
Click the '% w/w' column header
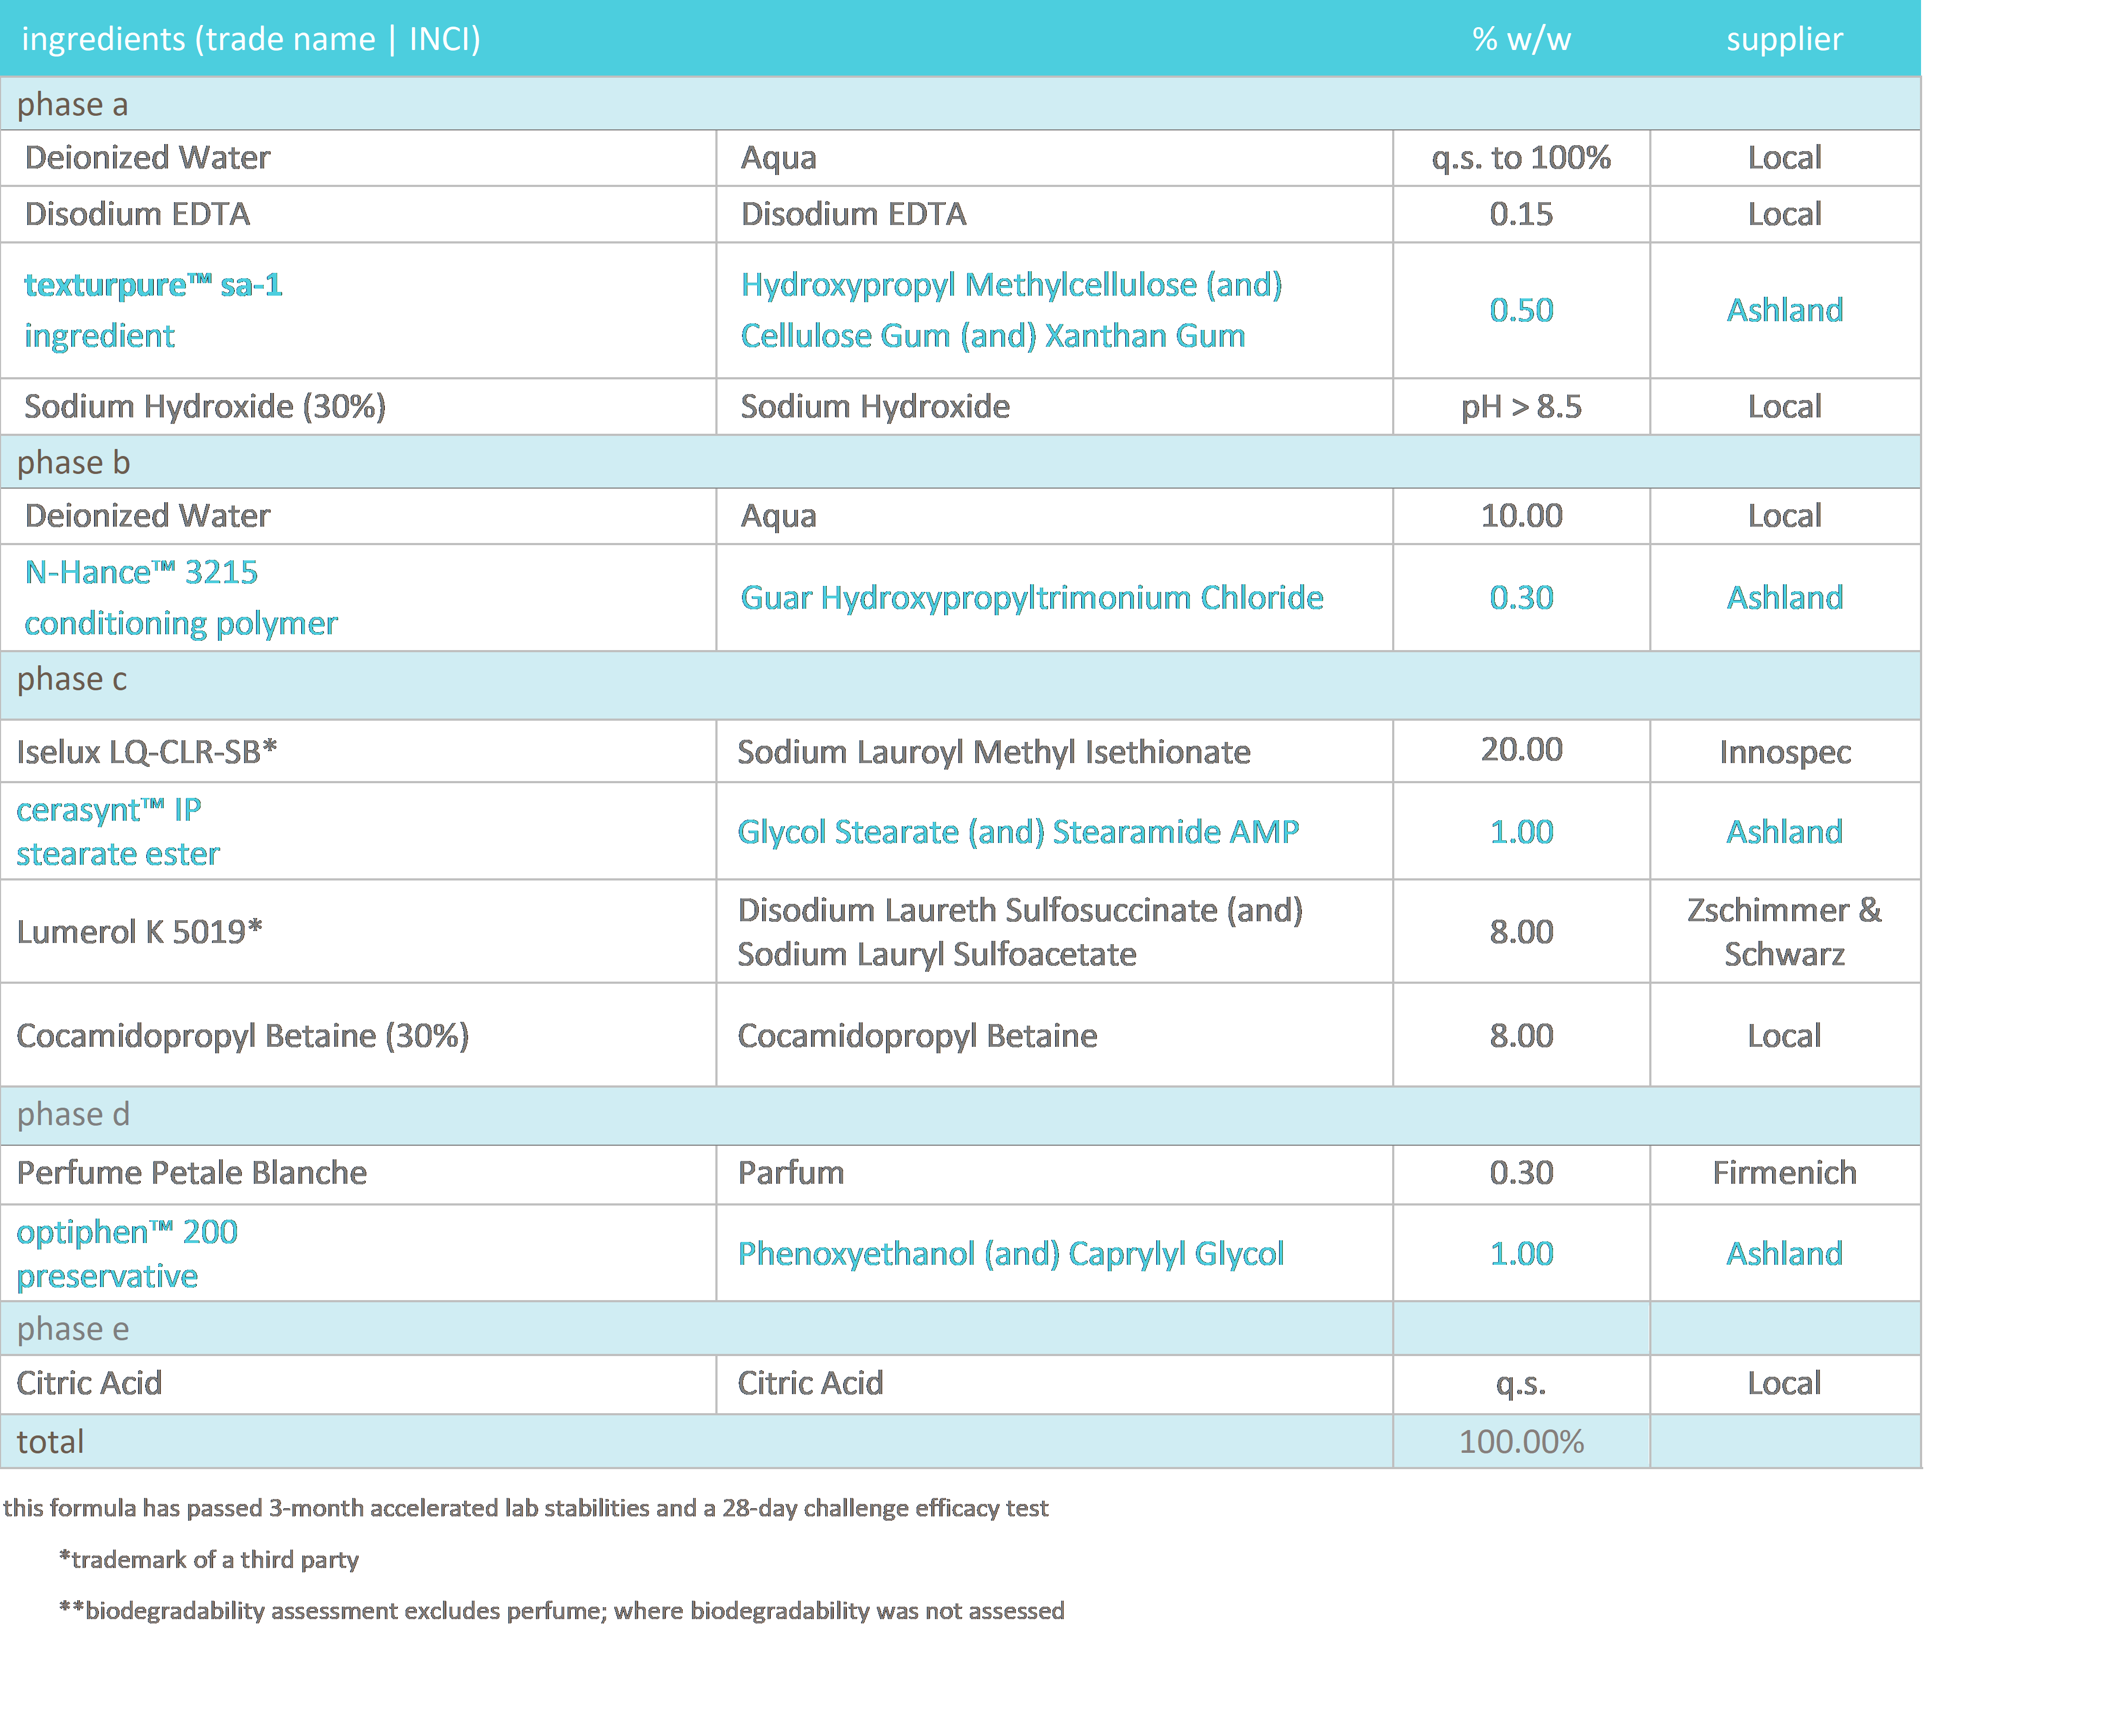point(1521,39)
